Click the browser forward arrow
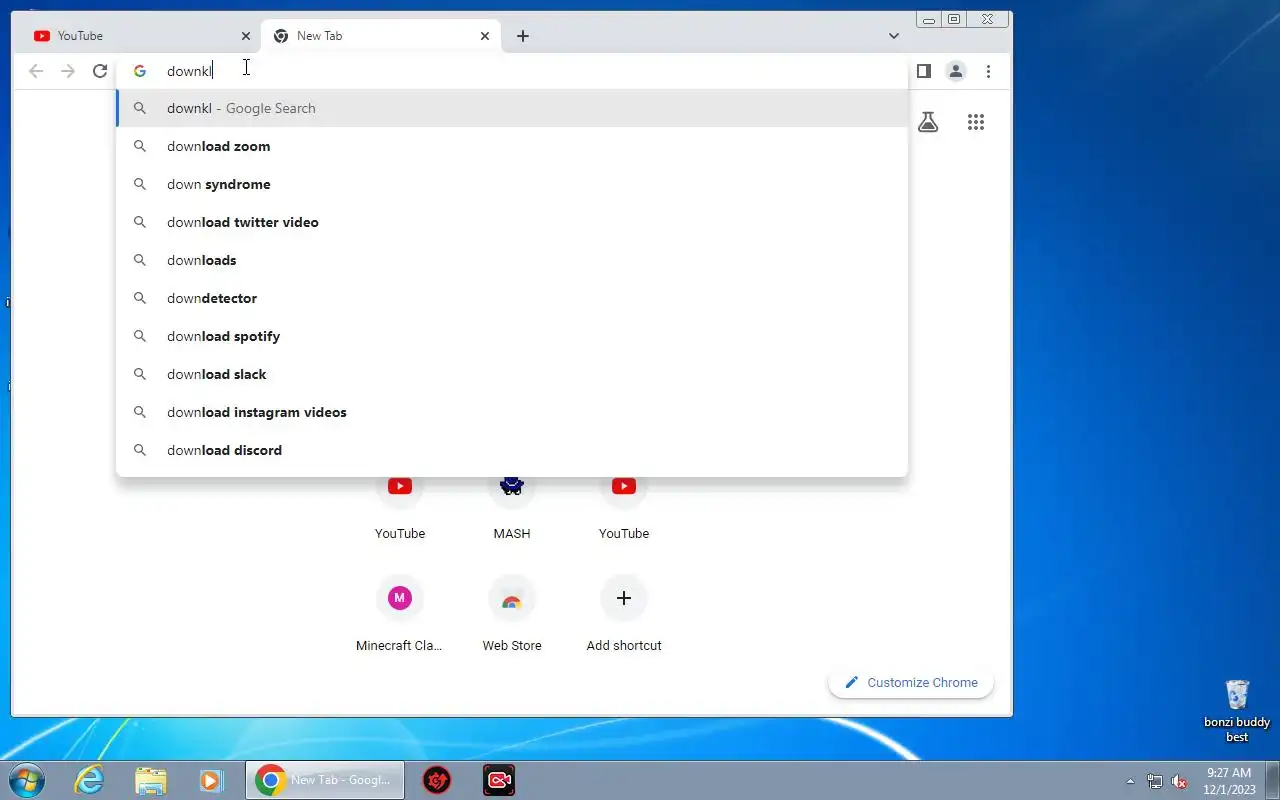 pyautogui.click(x=68, y=71)
